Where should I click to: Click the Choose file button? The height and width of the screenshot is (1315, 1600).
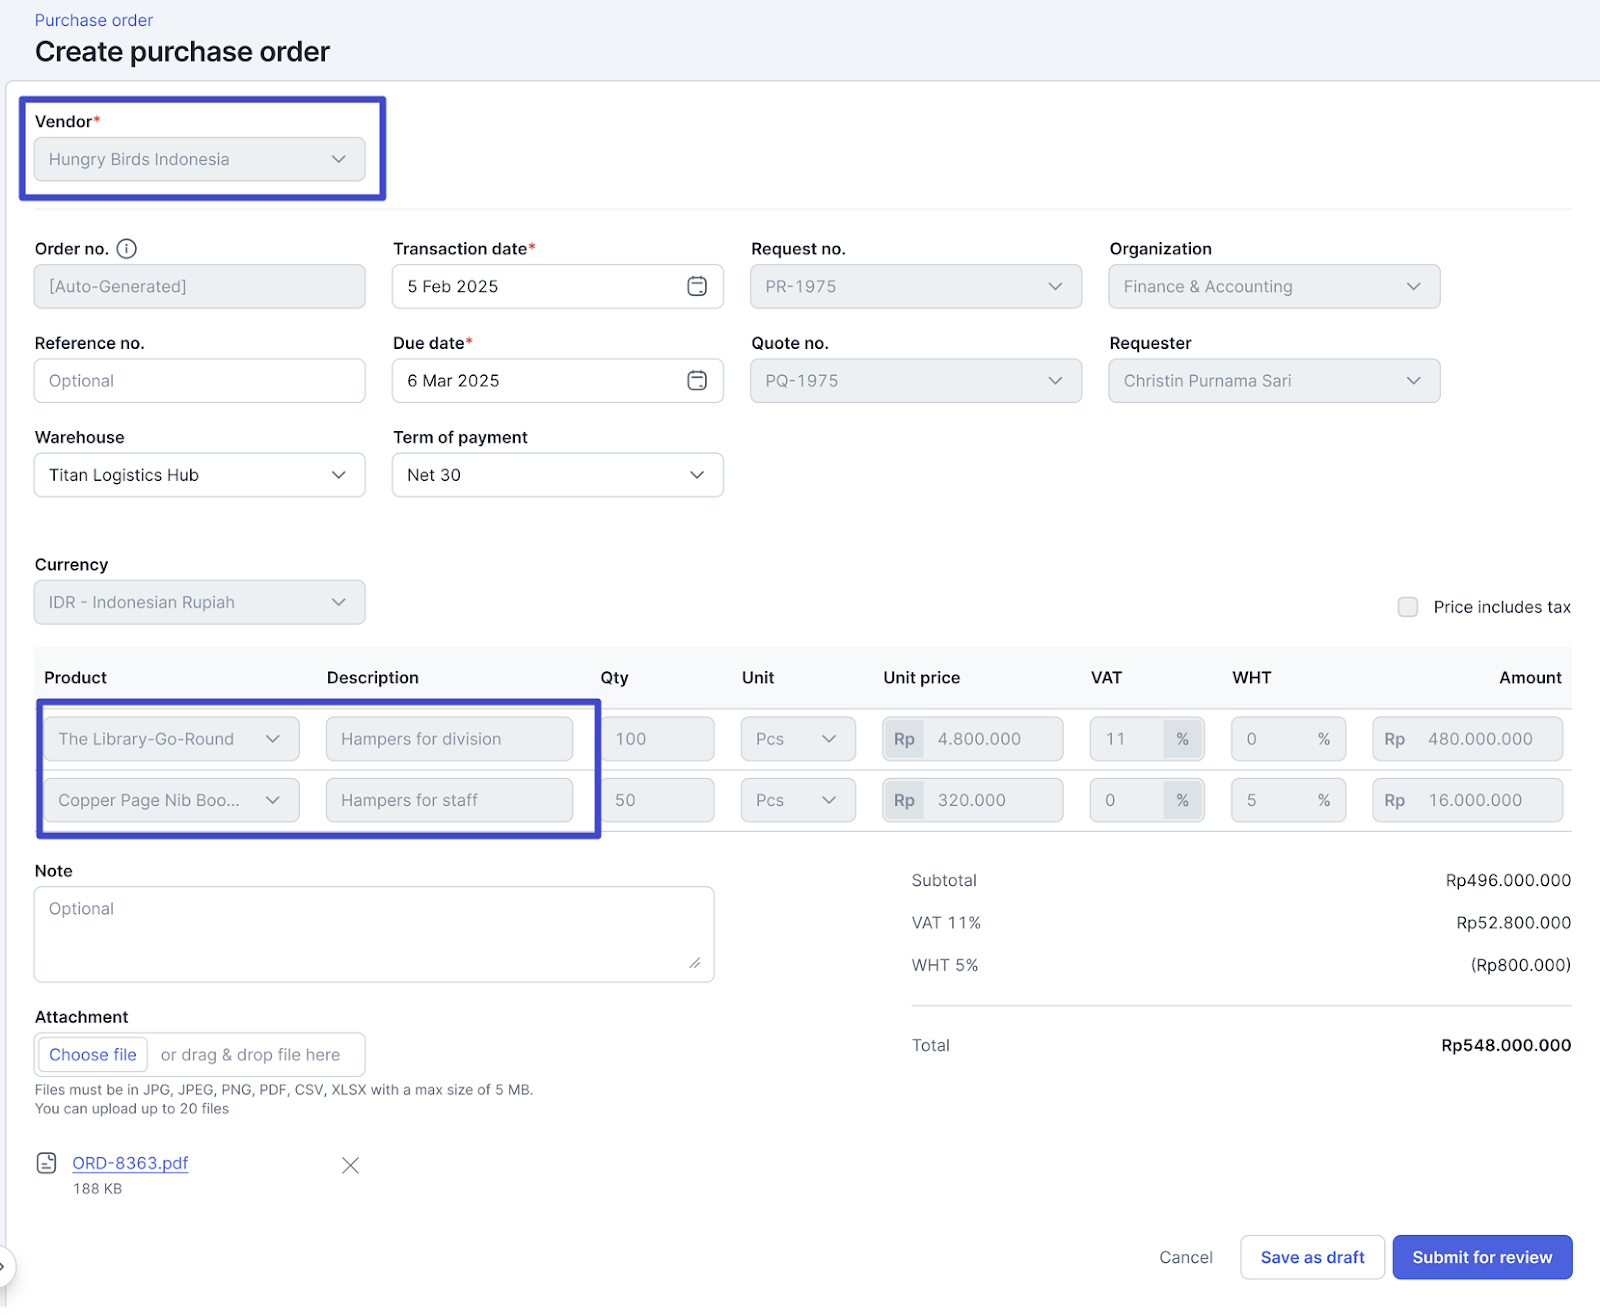point(93,1055)
